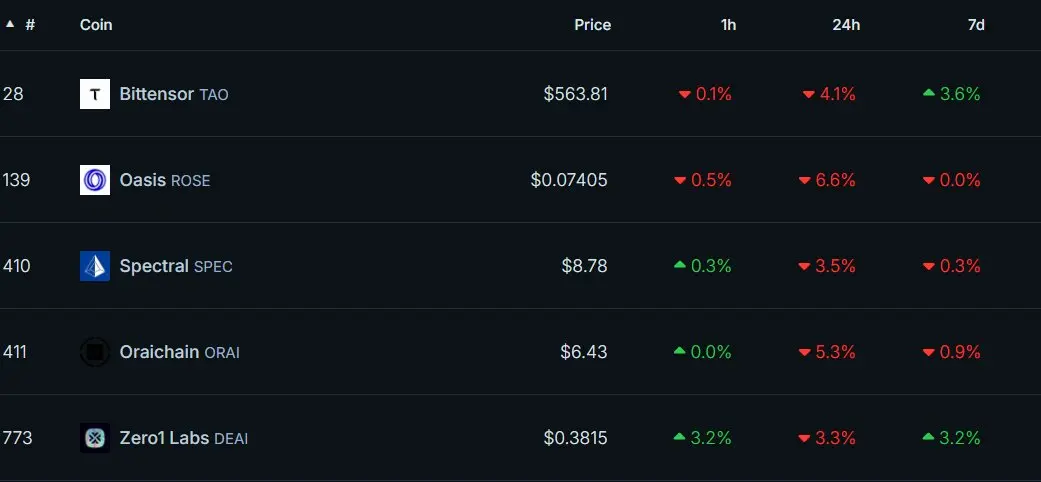Select the rank 411 row number
Viewport: 1041px width, 482px height.
tap(15, 352)
